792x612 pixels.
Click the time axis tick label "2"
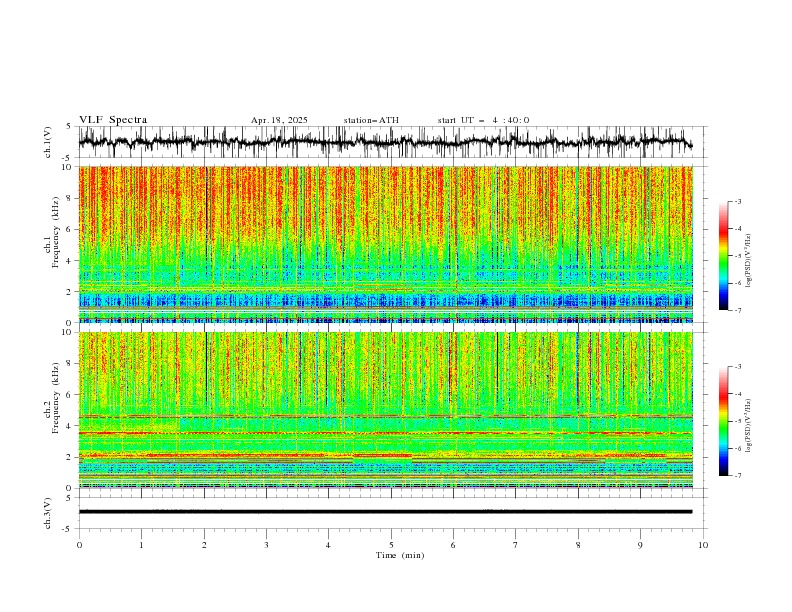click(204, 545)
